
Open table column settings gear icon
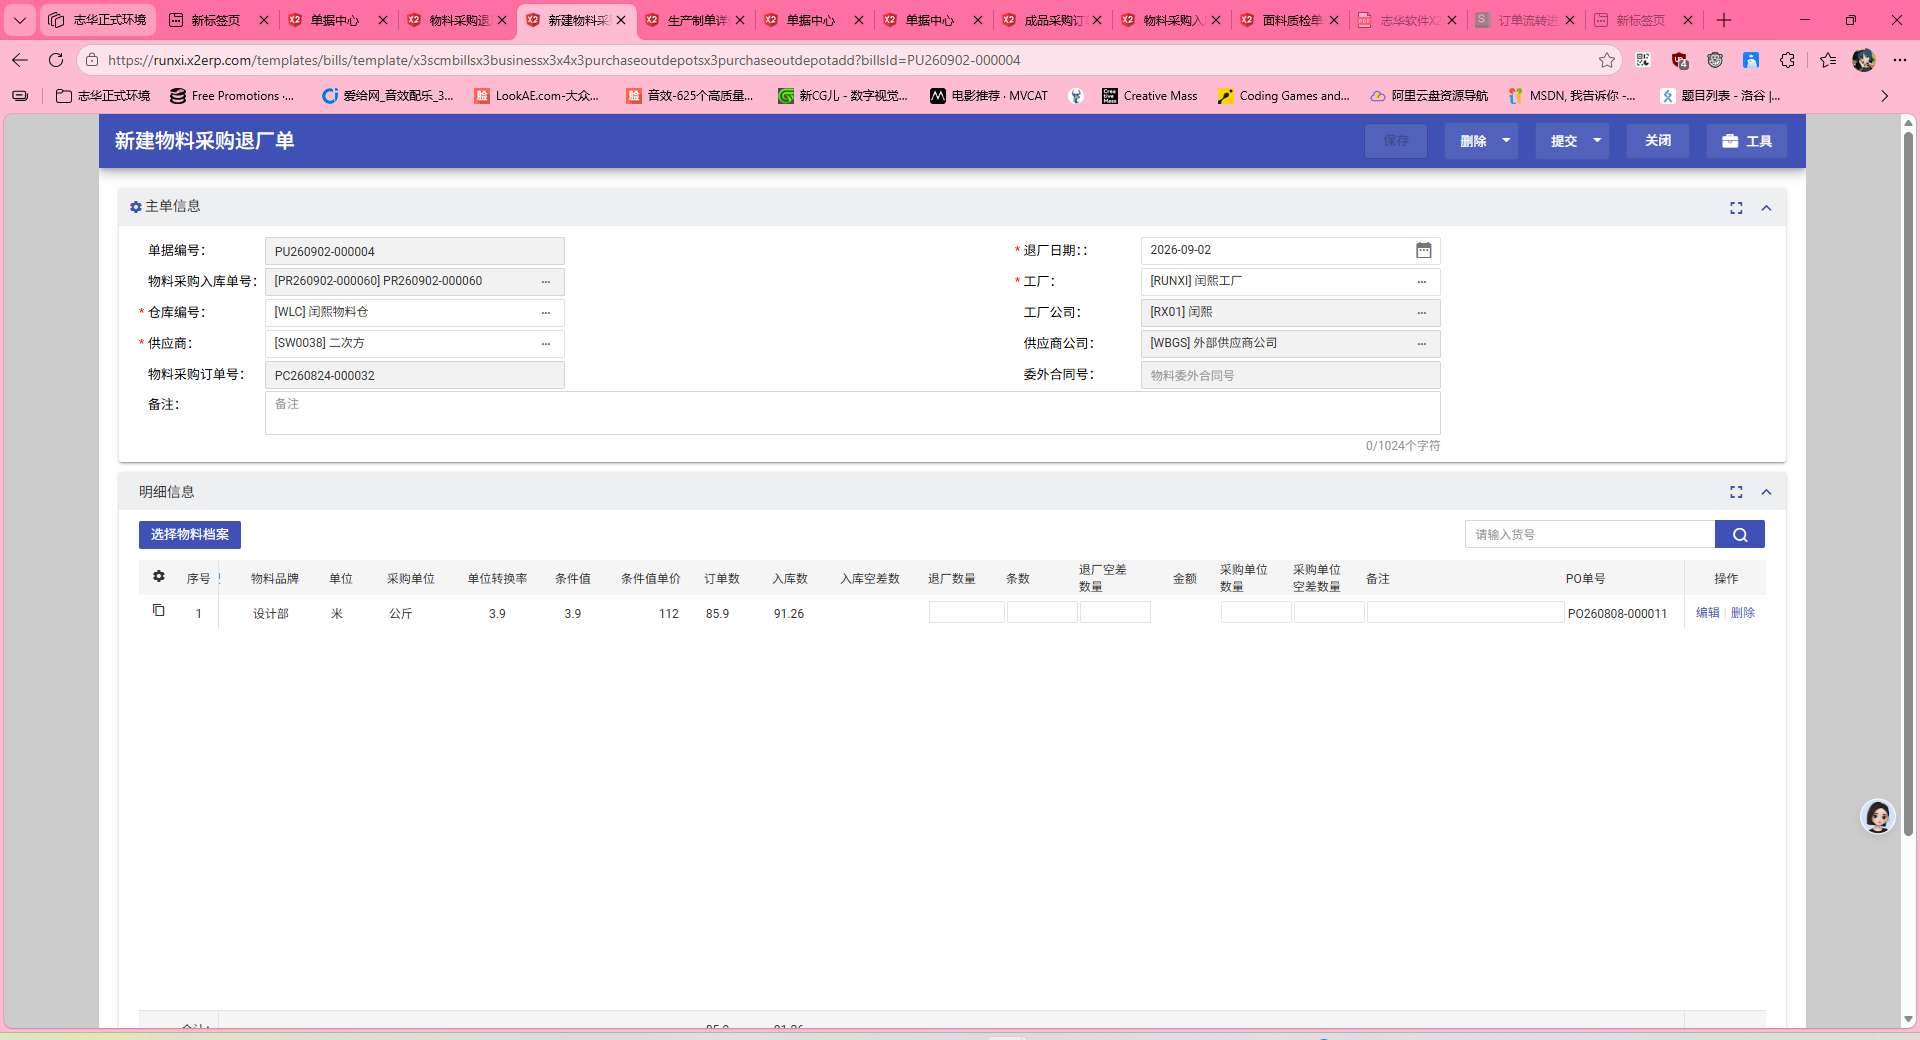pyautogui.click(x=158, y=577)
